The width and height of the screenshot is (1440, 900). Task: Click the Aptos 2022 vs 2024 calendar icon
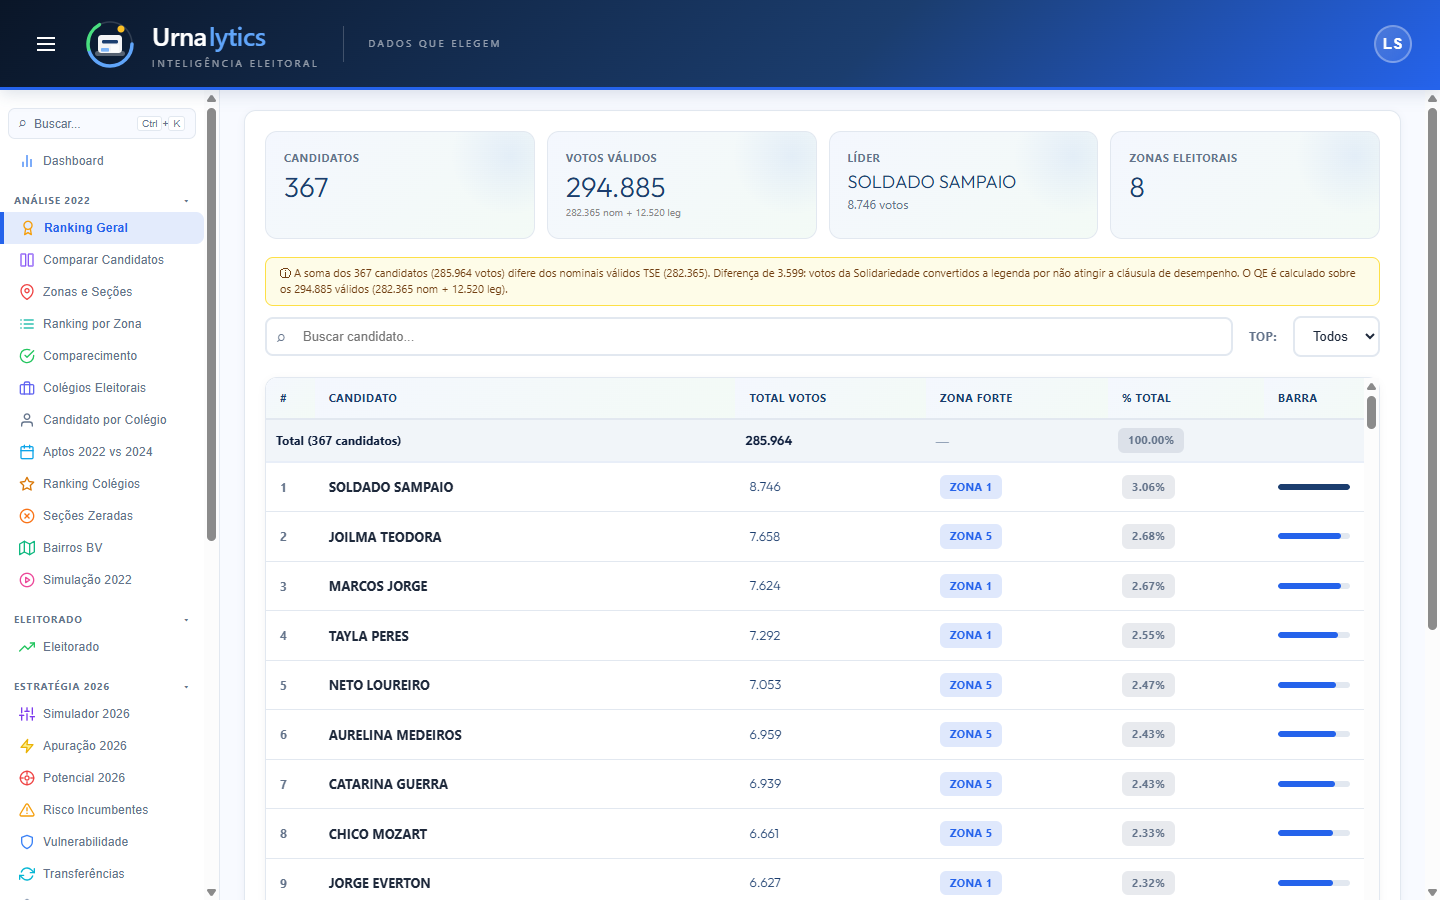[27, 452]
